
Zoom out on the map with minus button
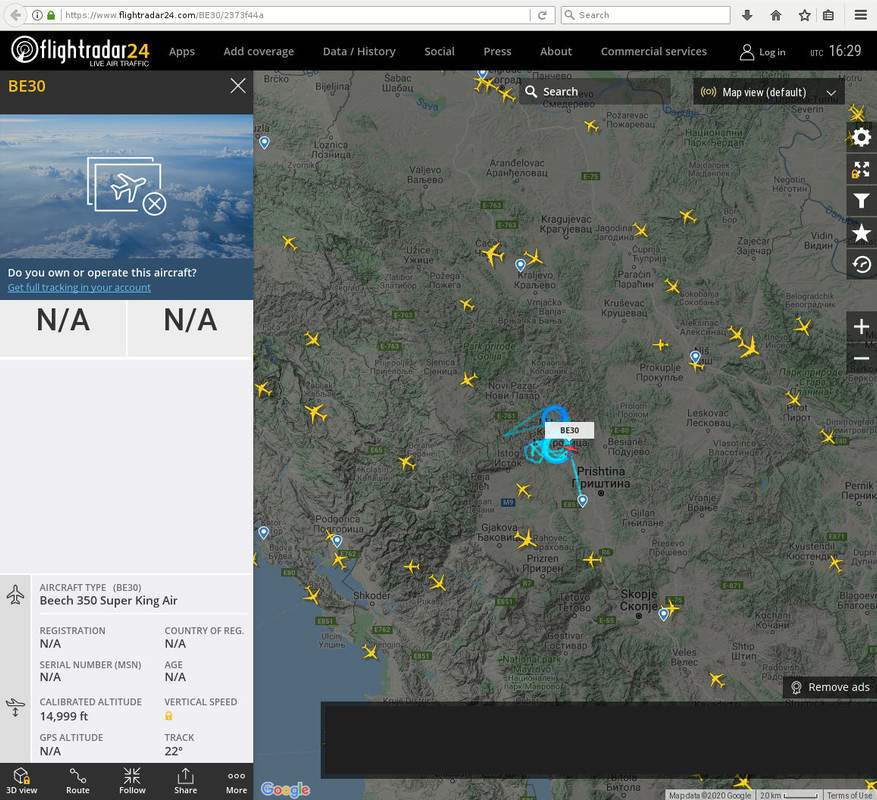[x=861, y=358]
